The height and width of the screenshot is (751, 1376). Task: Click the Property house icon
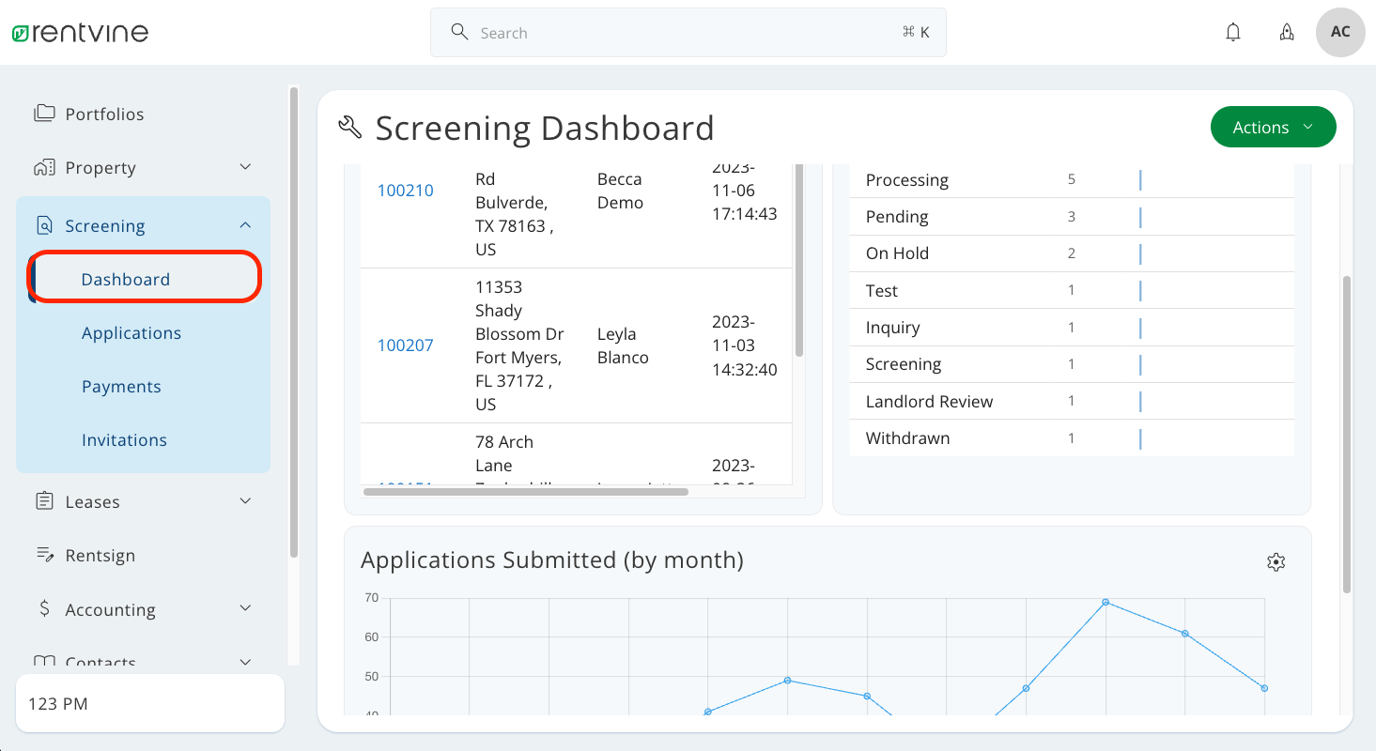point(44,167)
